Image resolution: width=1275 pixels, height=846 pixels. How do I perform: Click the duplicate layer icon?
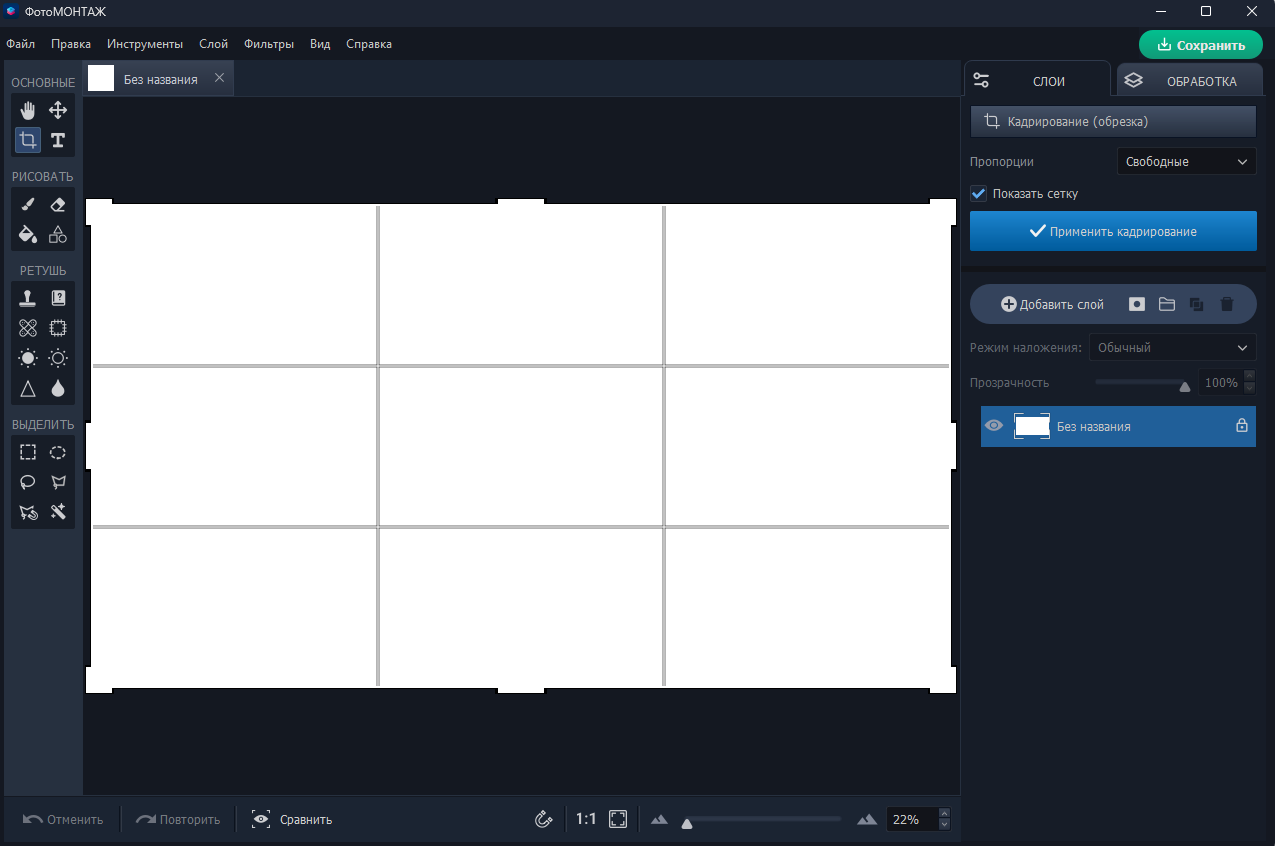tap(1197, 304)
